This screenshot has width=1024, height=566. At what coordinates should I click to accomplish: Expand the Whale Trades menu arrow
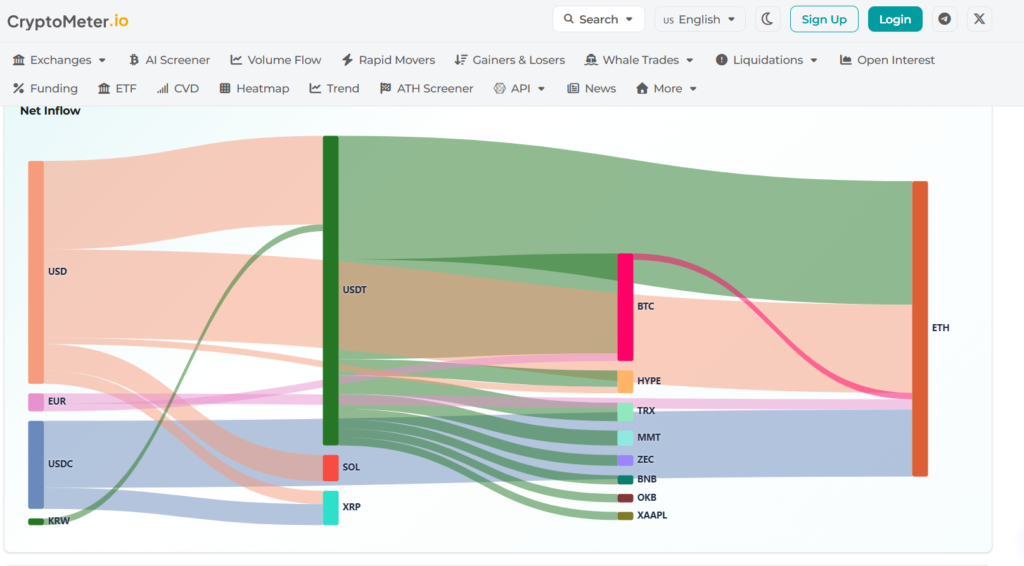tap(690, 60)
